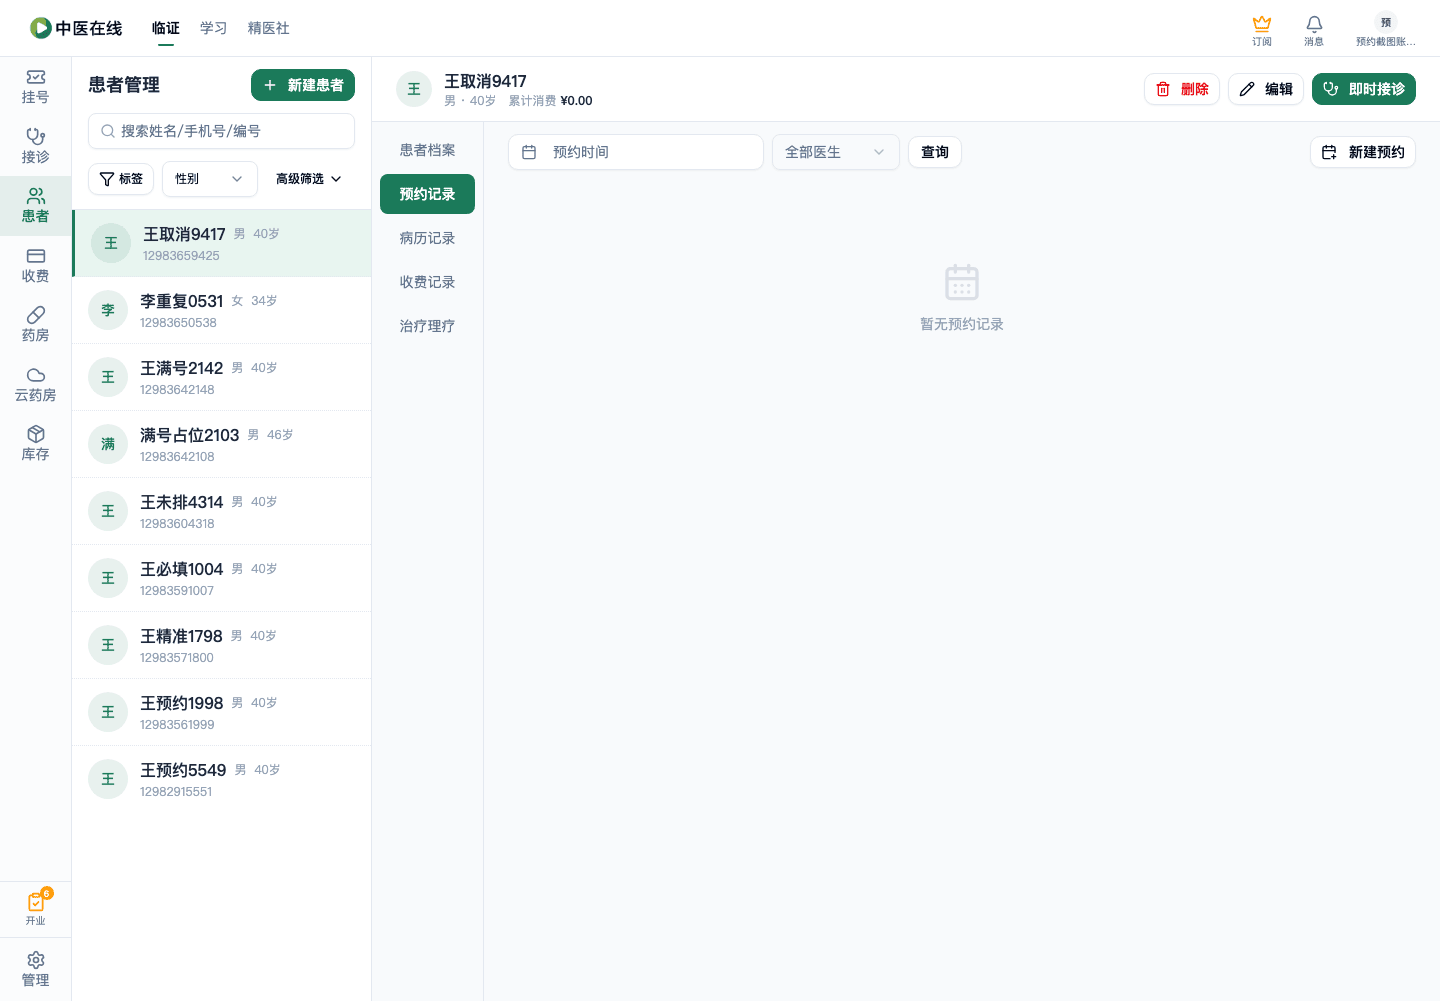Viewport: 1440px width, 1001px height.
Task: Open the 病历记录 tab
Action: [x=427, y=238]
